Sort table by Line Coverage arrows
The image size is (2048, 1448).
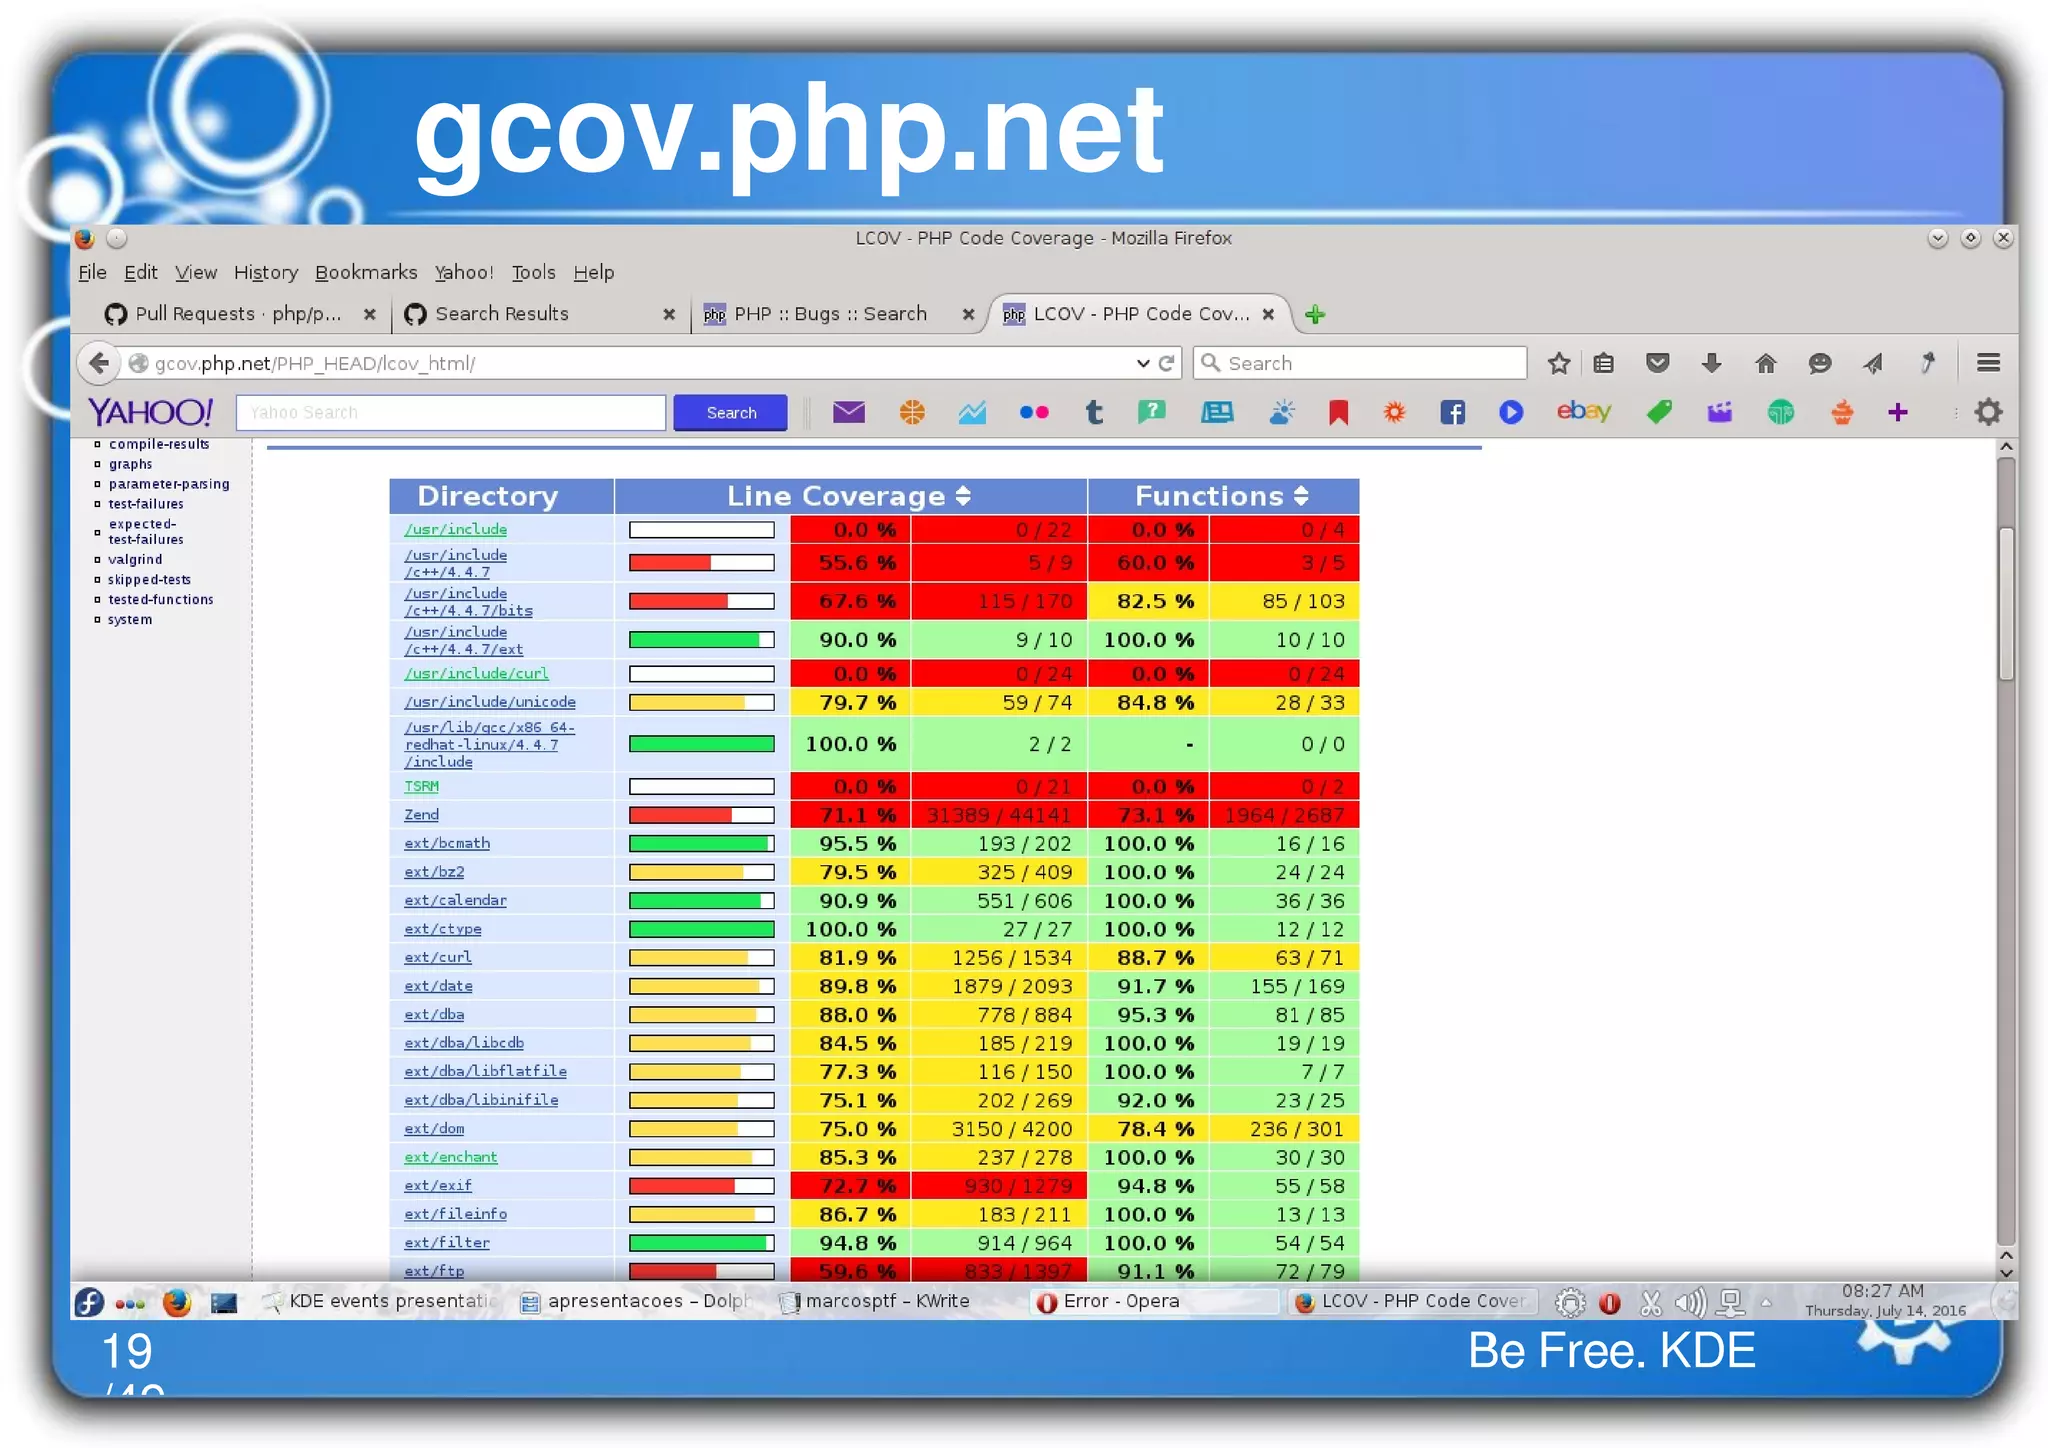coord(962,496)
